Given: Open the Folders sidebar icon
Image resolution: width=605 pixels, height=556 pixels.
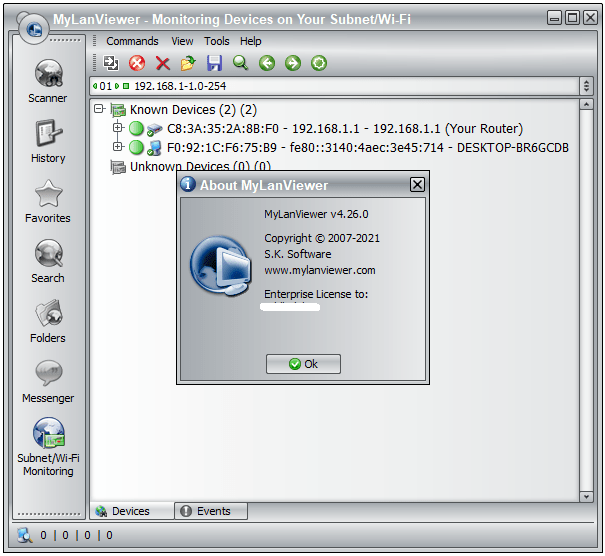Looking at the screenshot, I should [48, 313].
